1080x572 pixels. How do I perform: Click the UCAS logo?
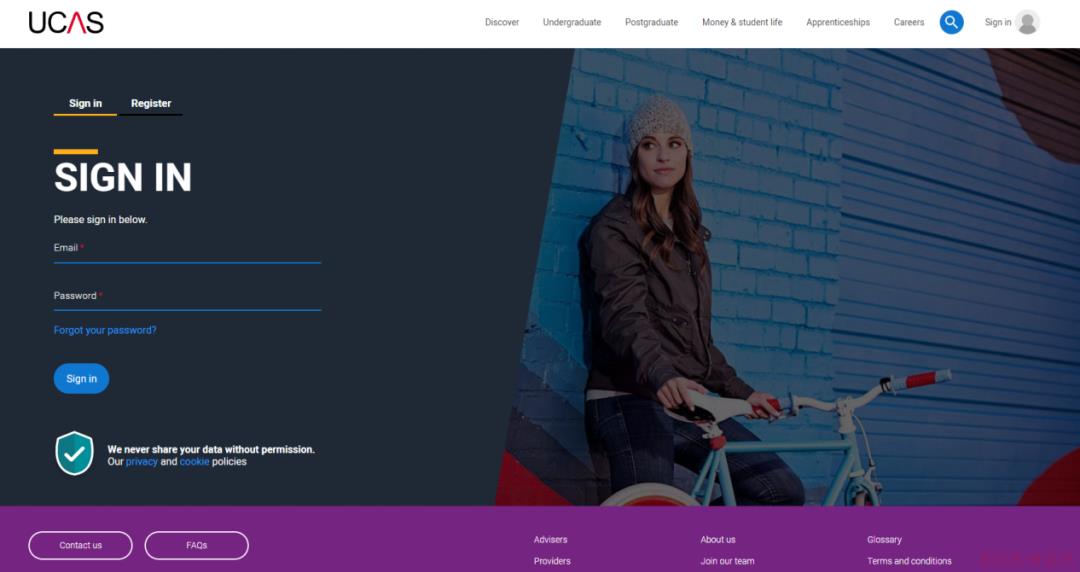point(66,23)
